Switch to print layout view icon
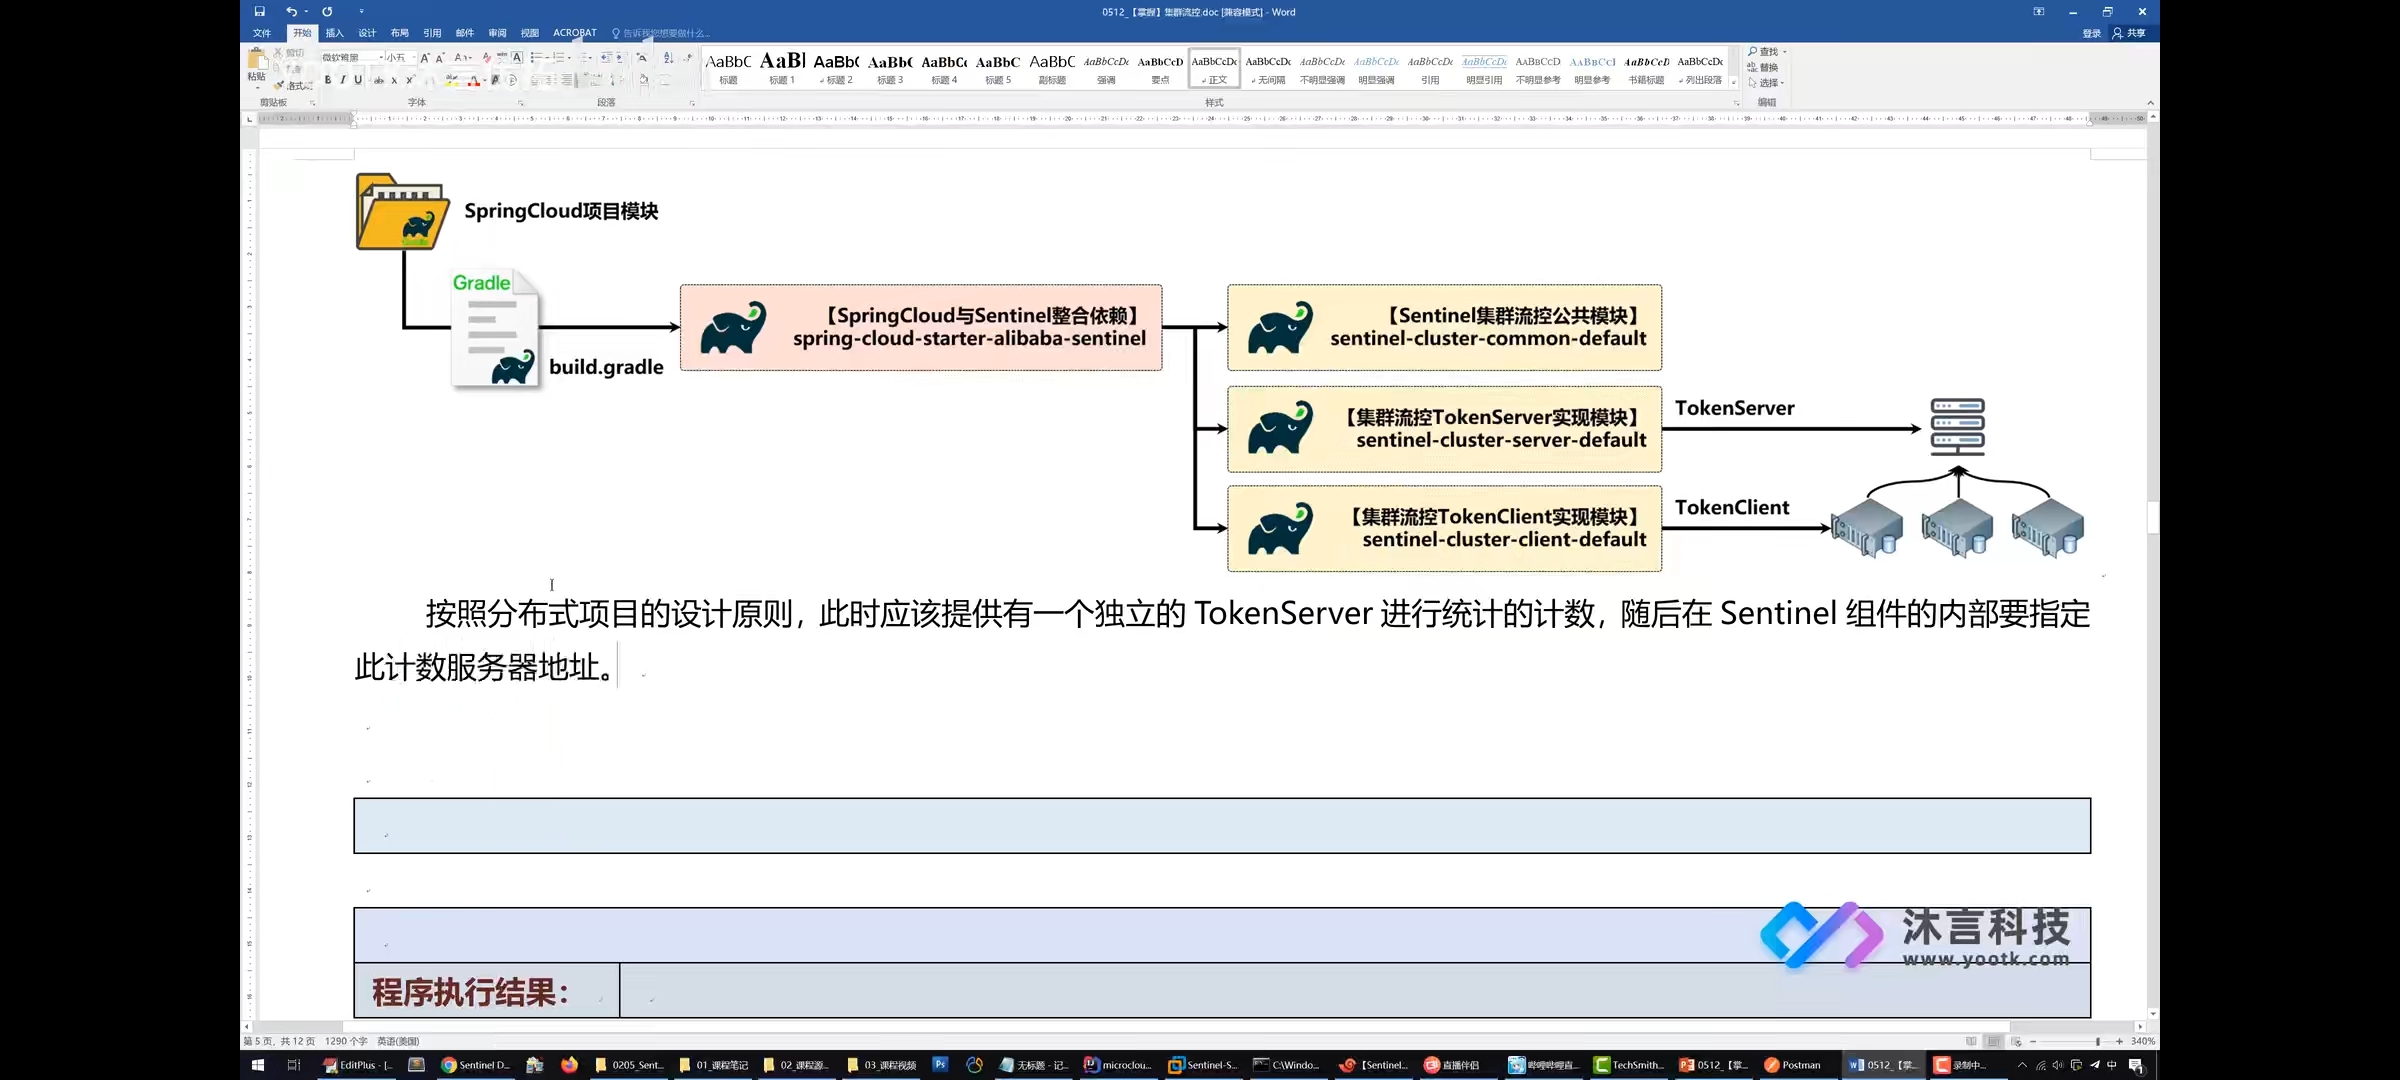 (x=1993, y=1041)
